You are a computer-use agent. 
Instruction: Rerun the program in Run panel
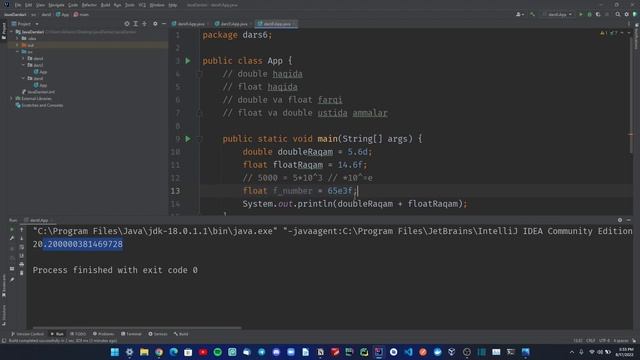point(12,229)
